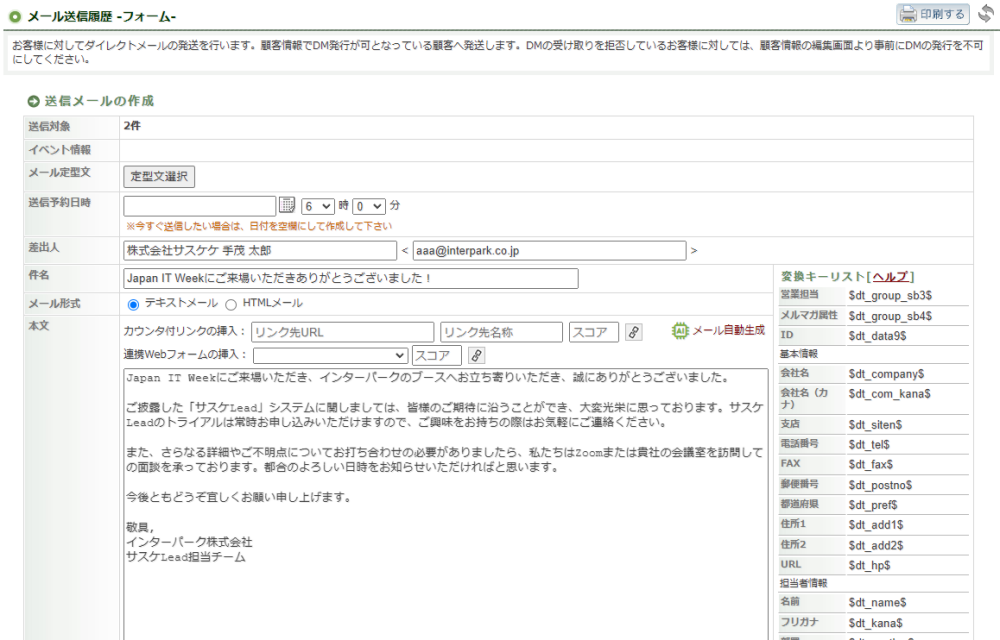Click the counter link insert chain icon
Viewport: 1000px width, 640px height.
click(x=633, y=332)
